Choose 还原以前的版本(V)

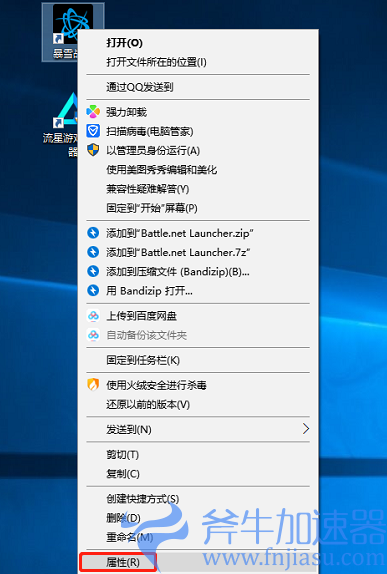click(x=198, y=405)
